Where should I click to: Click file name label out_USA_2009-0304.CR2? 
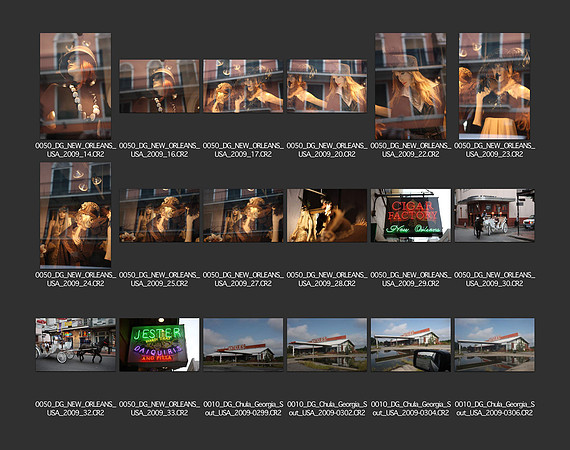click(411, 409)
